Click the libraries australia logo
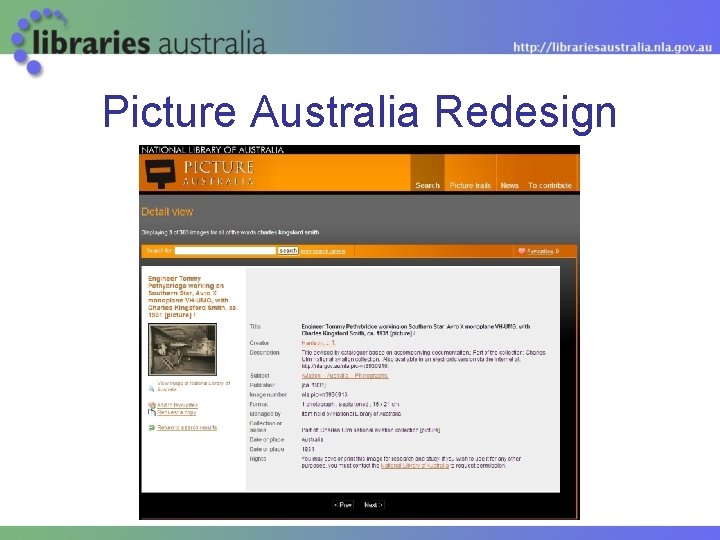 pos(138,42)
